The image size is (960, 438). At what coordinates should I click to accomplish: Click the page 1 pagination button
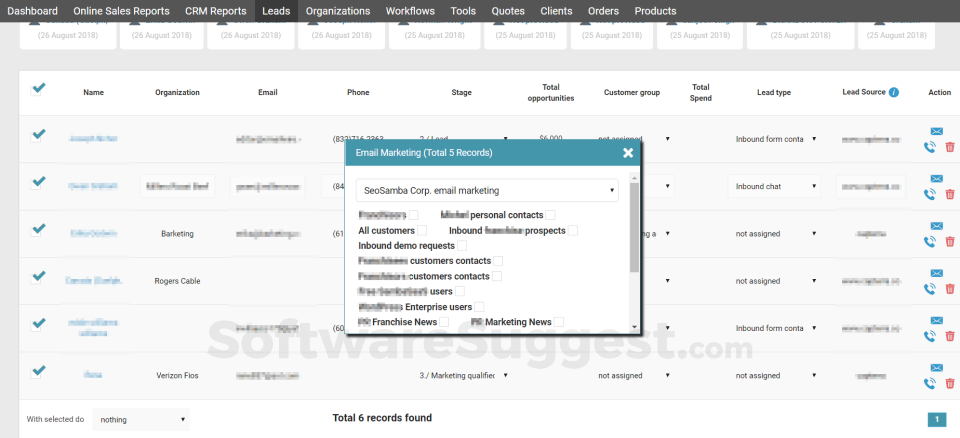[937, 420]
